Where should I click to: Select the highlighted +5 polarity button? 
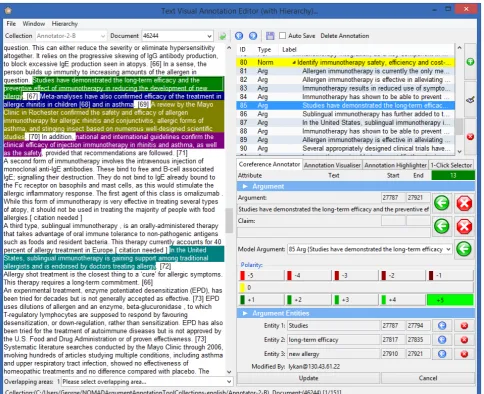(x=450, y=300)
